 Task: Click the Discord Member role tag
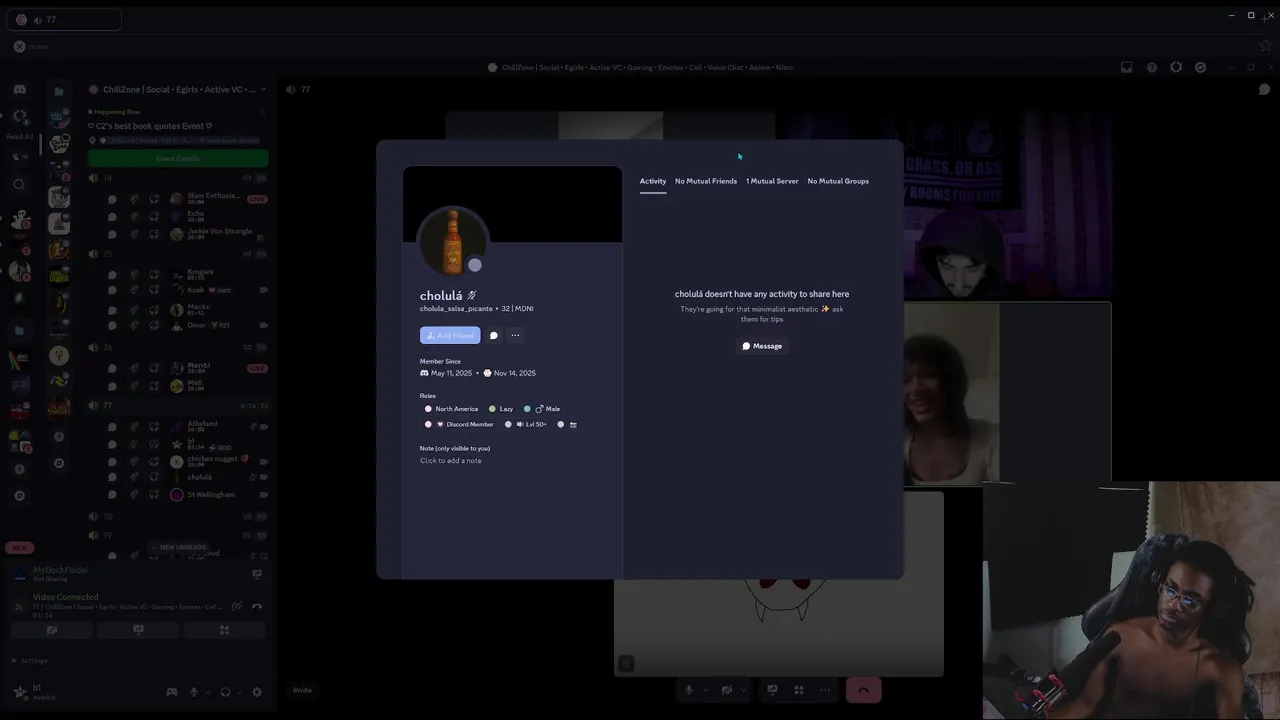click(459, 424)
